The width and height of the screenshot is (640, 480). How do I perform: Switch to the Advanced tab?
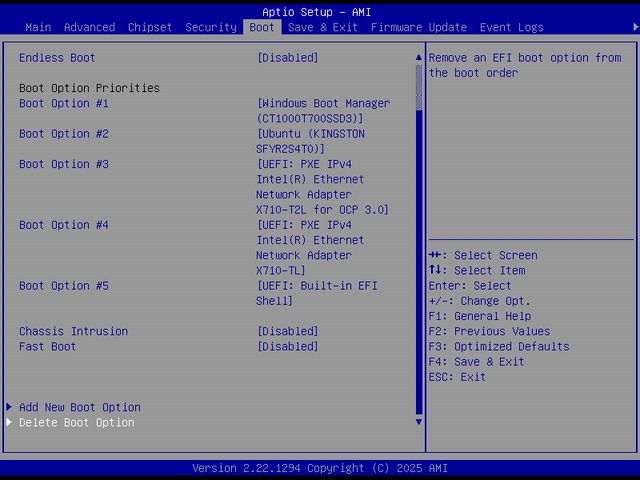(x=89, y=27)
